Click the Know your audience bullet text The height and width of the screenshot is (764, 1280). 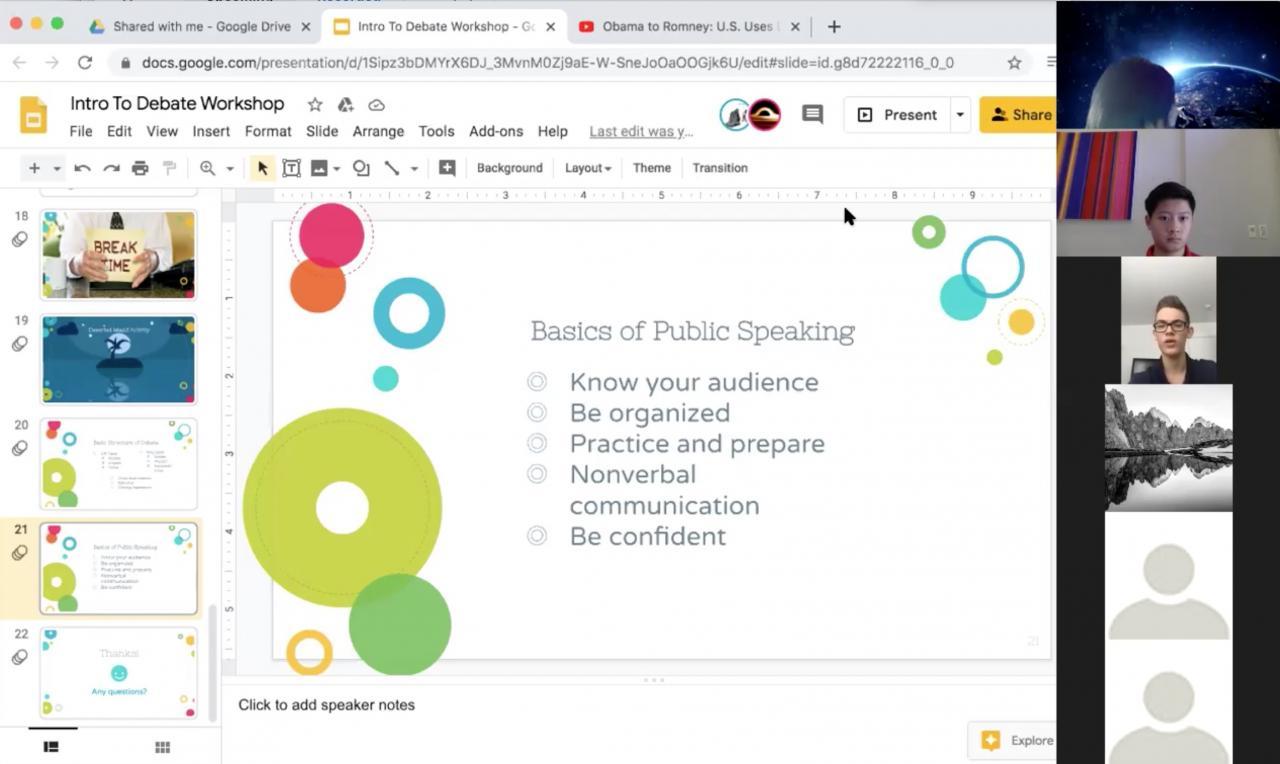[x=694, y=382]
